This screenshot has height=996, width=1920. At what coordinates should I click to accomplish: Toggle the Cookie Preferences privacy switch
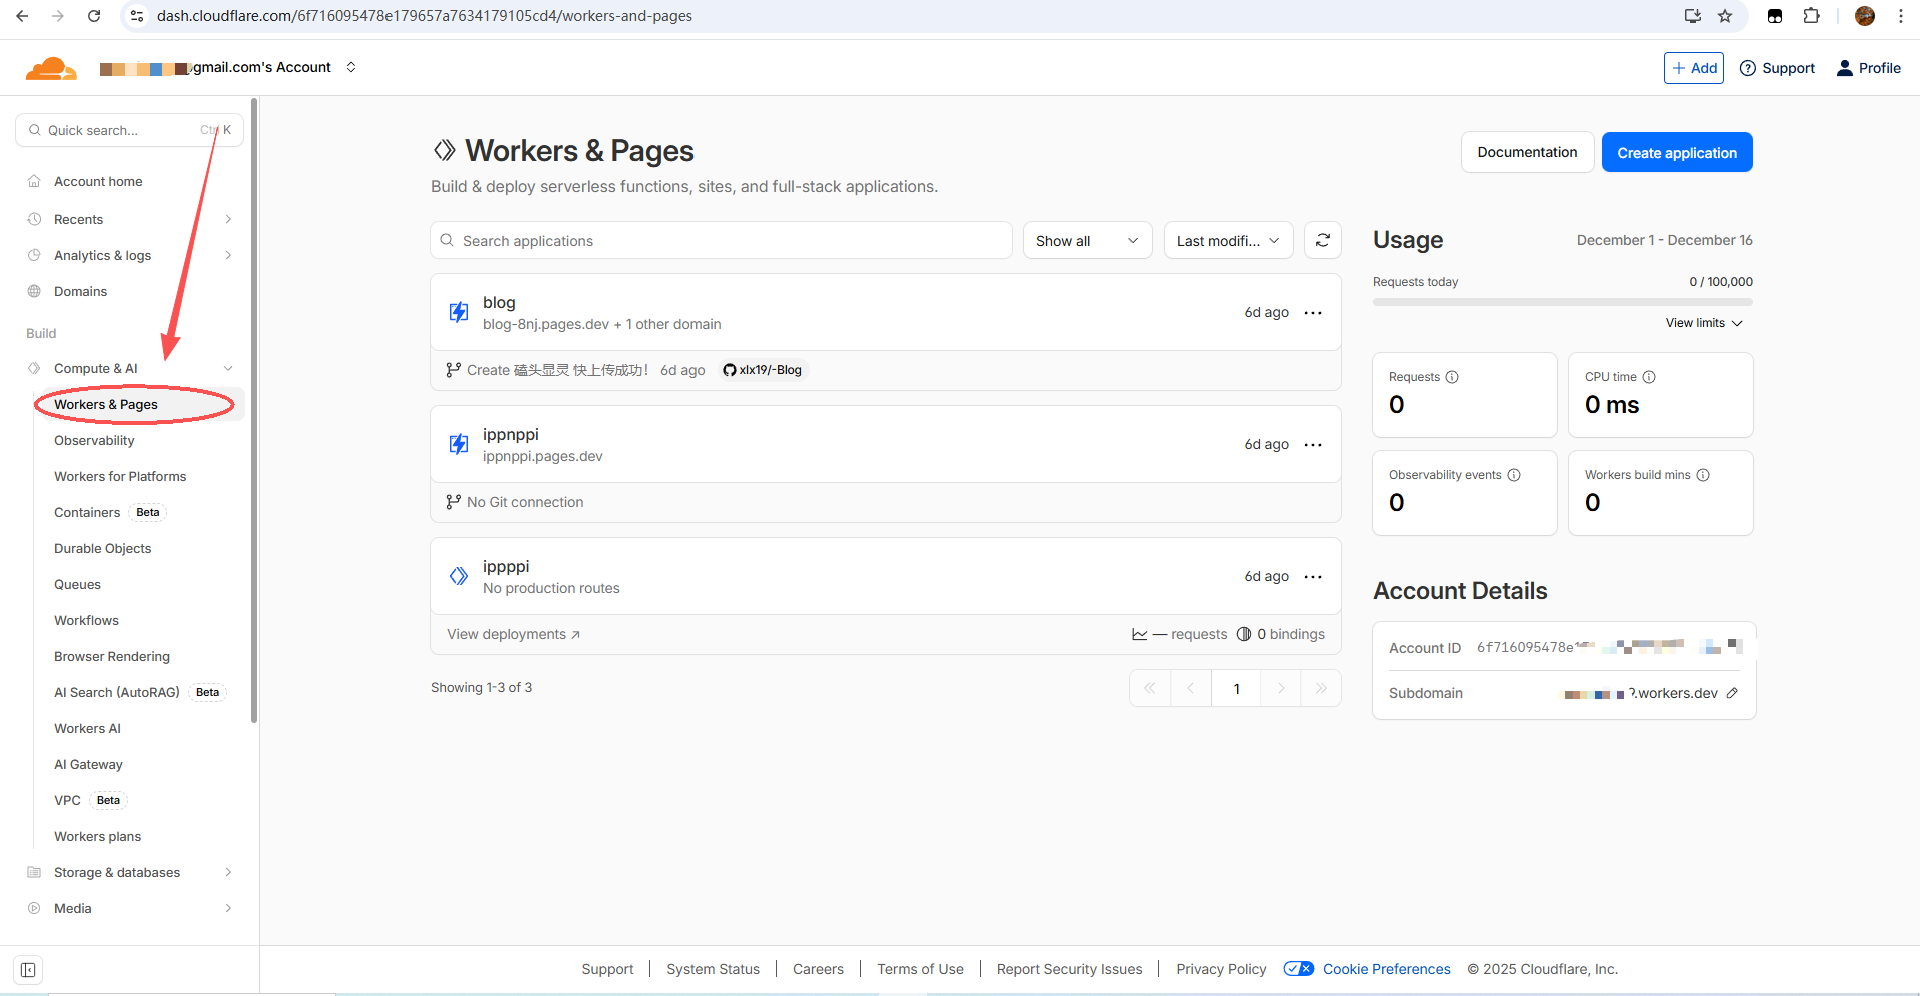[1298, 969]
